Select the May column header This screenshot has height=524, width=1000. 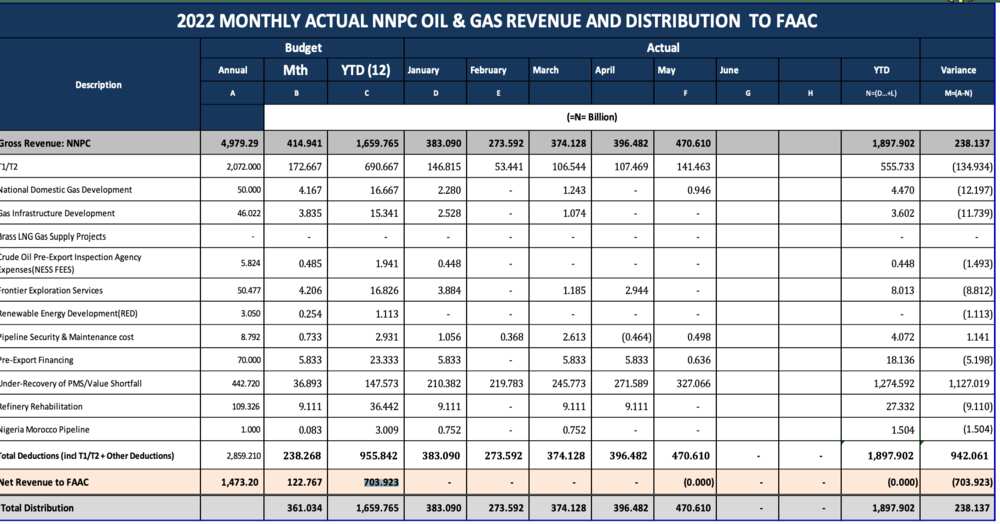pos(666,70)
